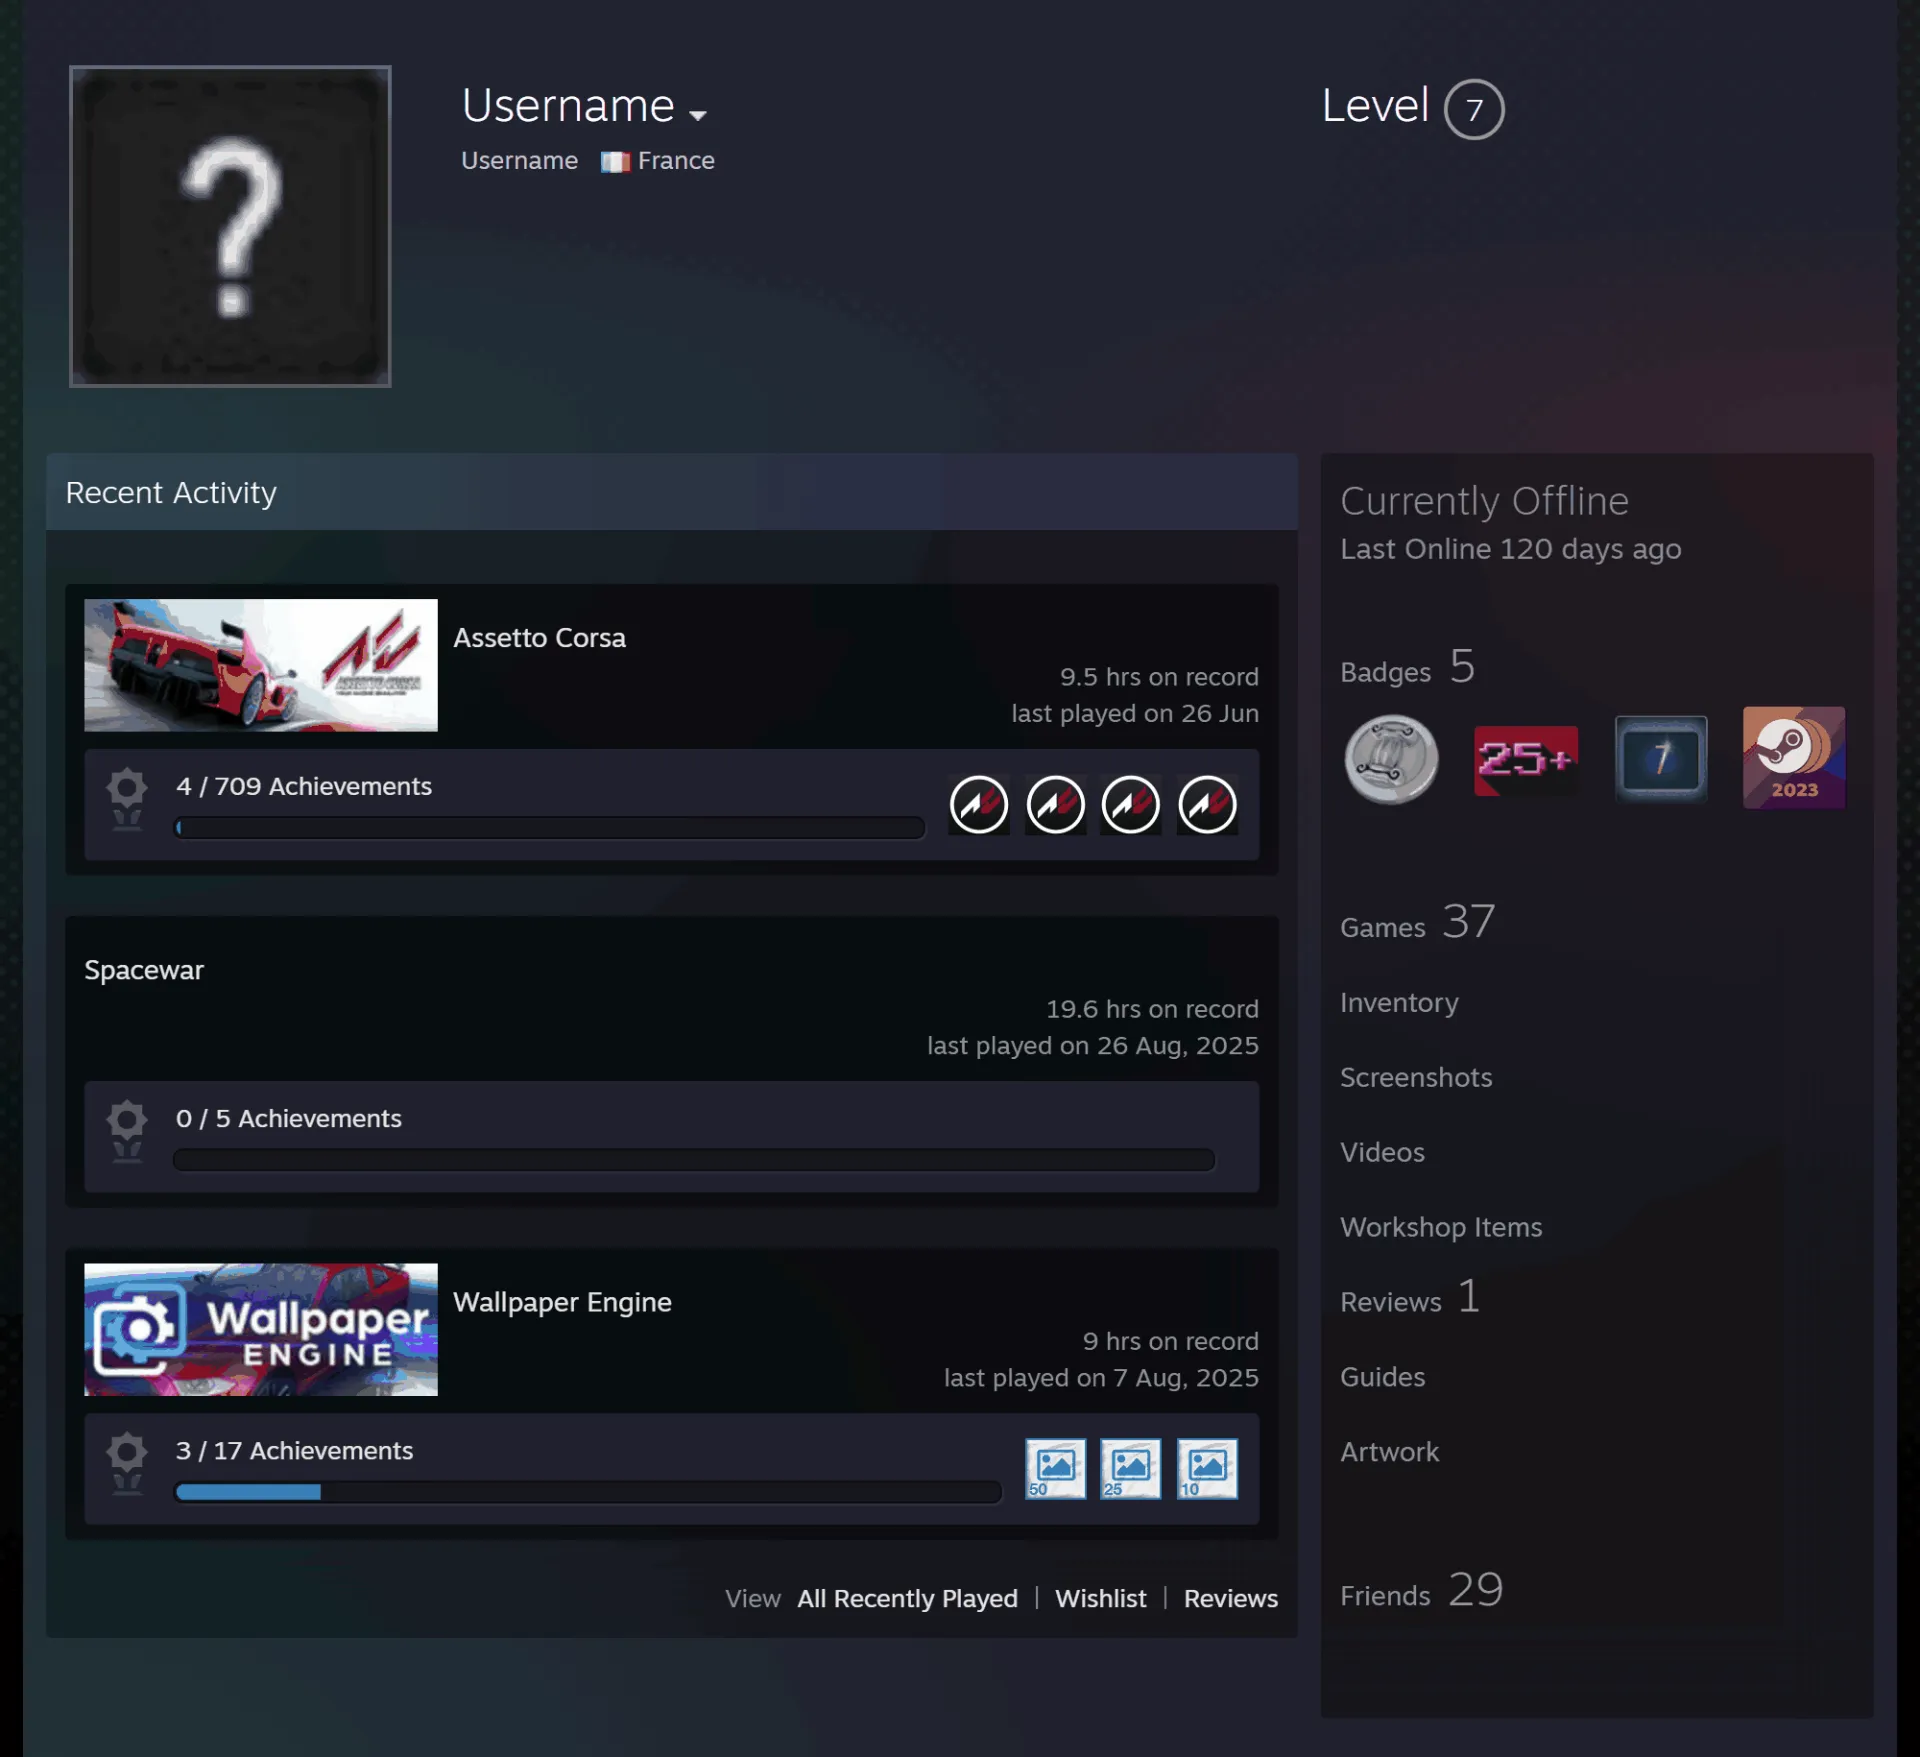This screenshot has height=1757, width=1920.
Task: Open the Wishlist link
Action: tap(1101, 1598)
